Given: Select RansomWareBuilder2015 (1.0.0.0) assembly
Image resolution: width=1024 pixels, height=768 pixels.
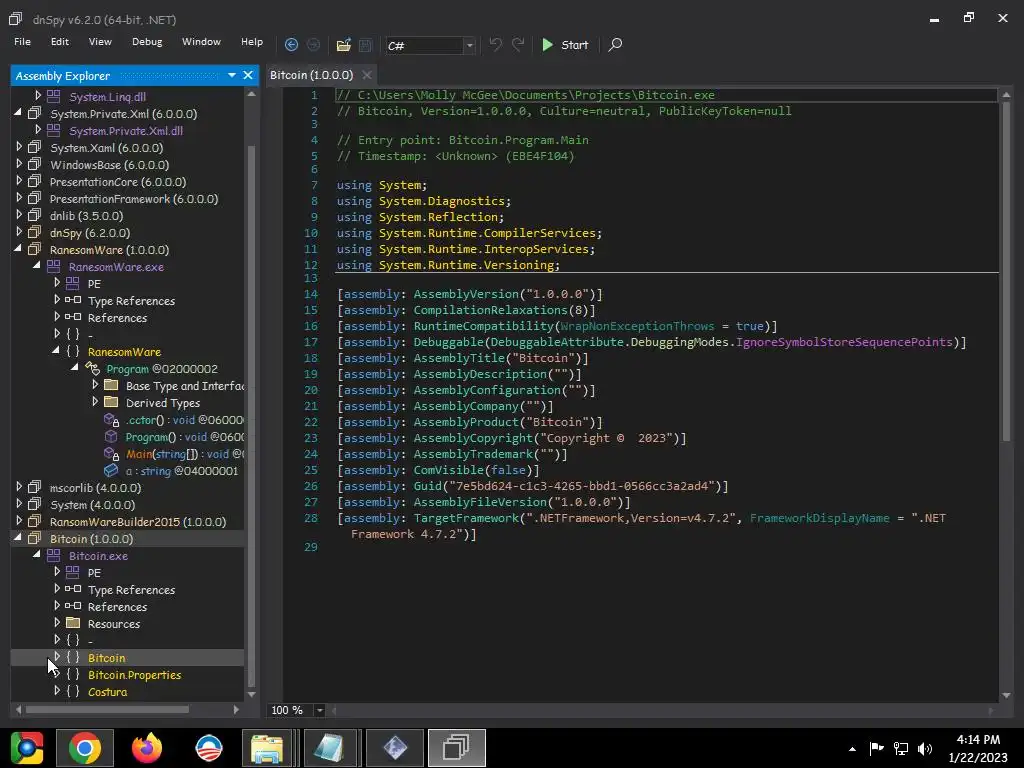Looking at the screenshot, I should 138,522.
